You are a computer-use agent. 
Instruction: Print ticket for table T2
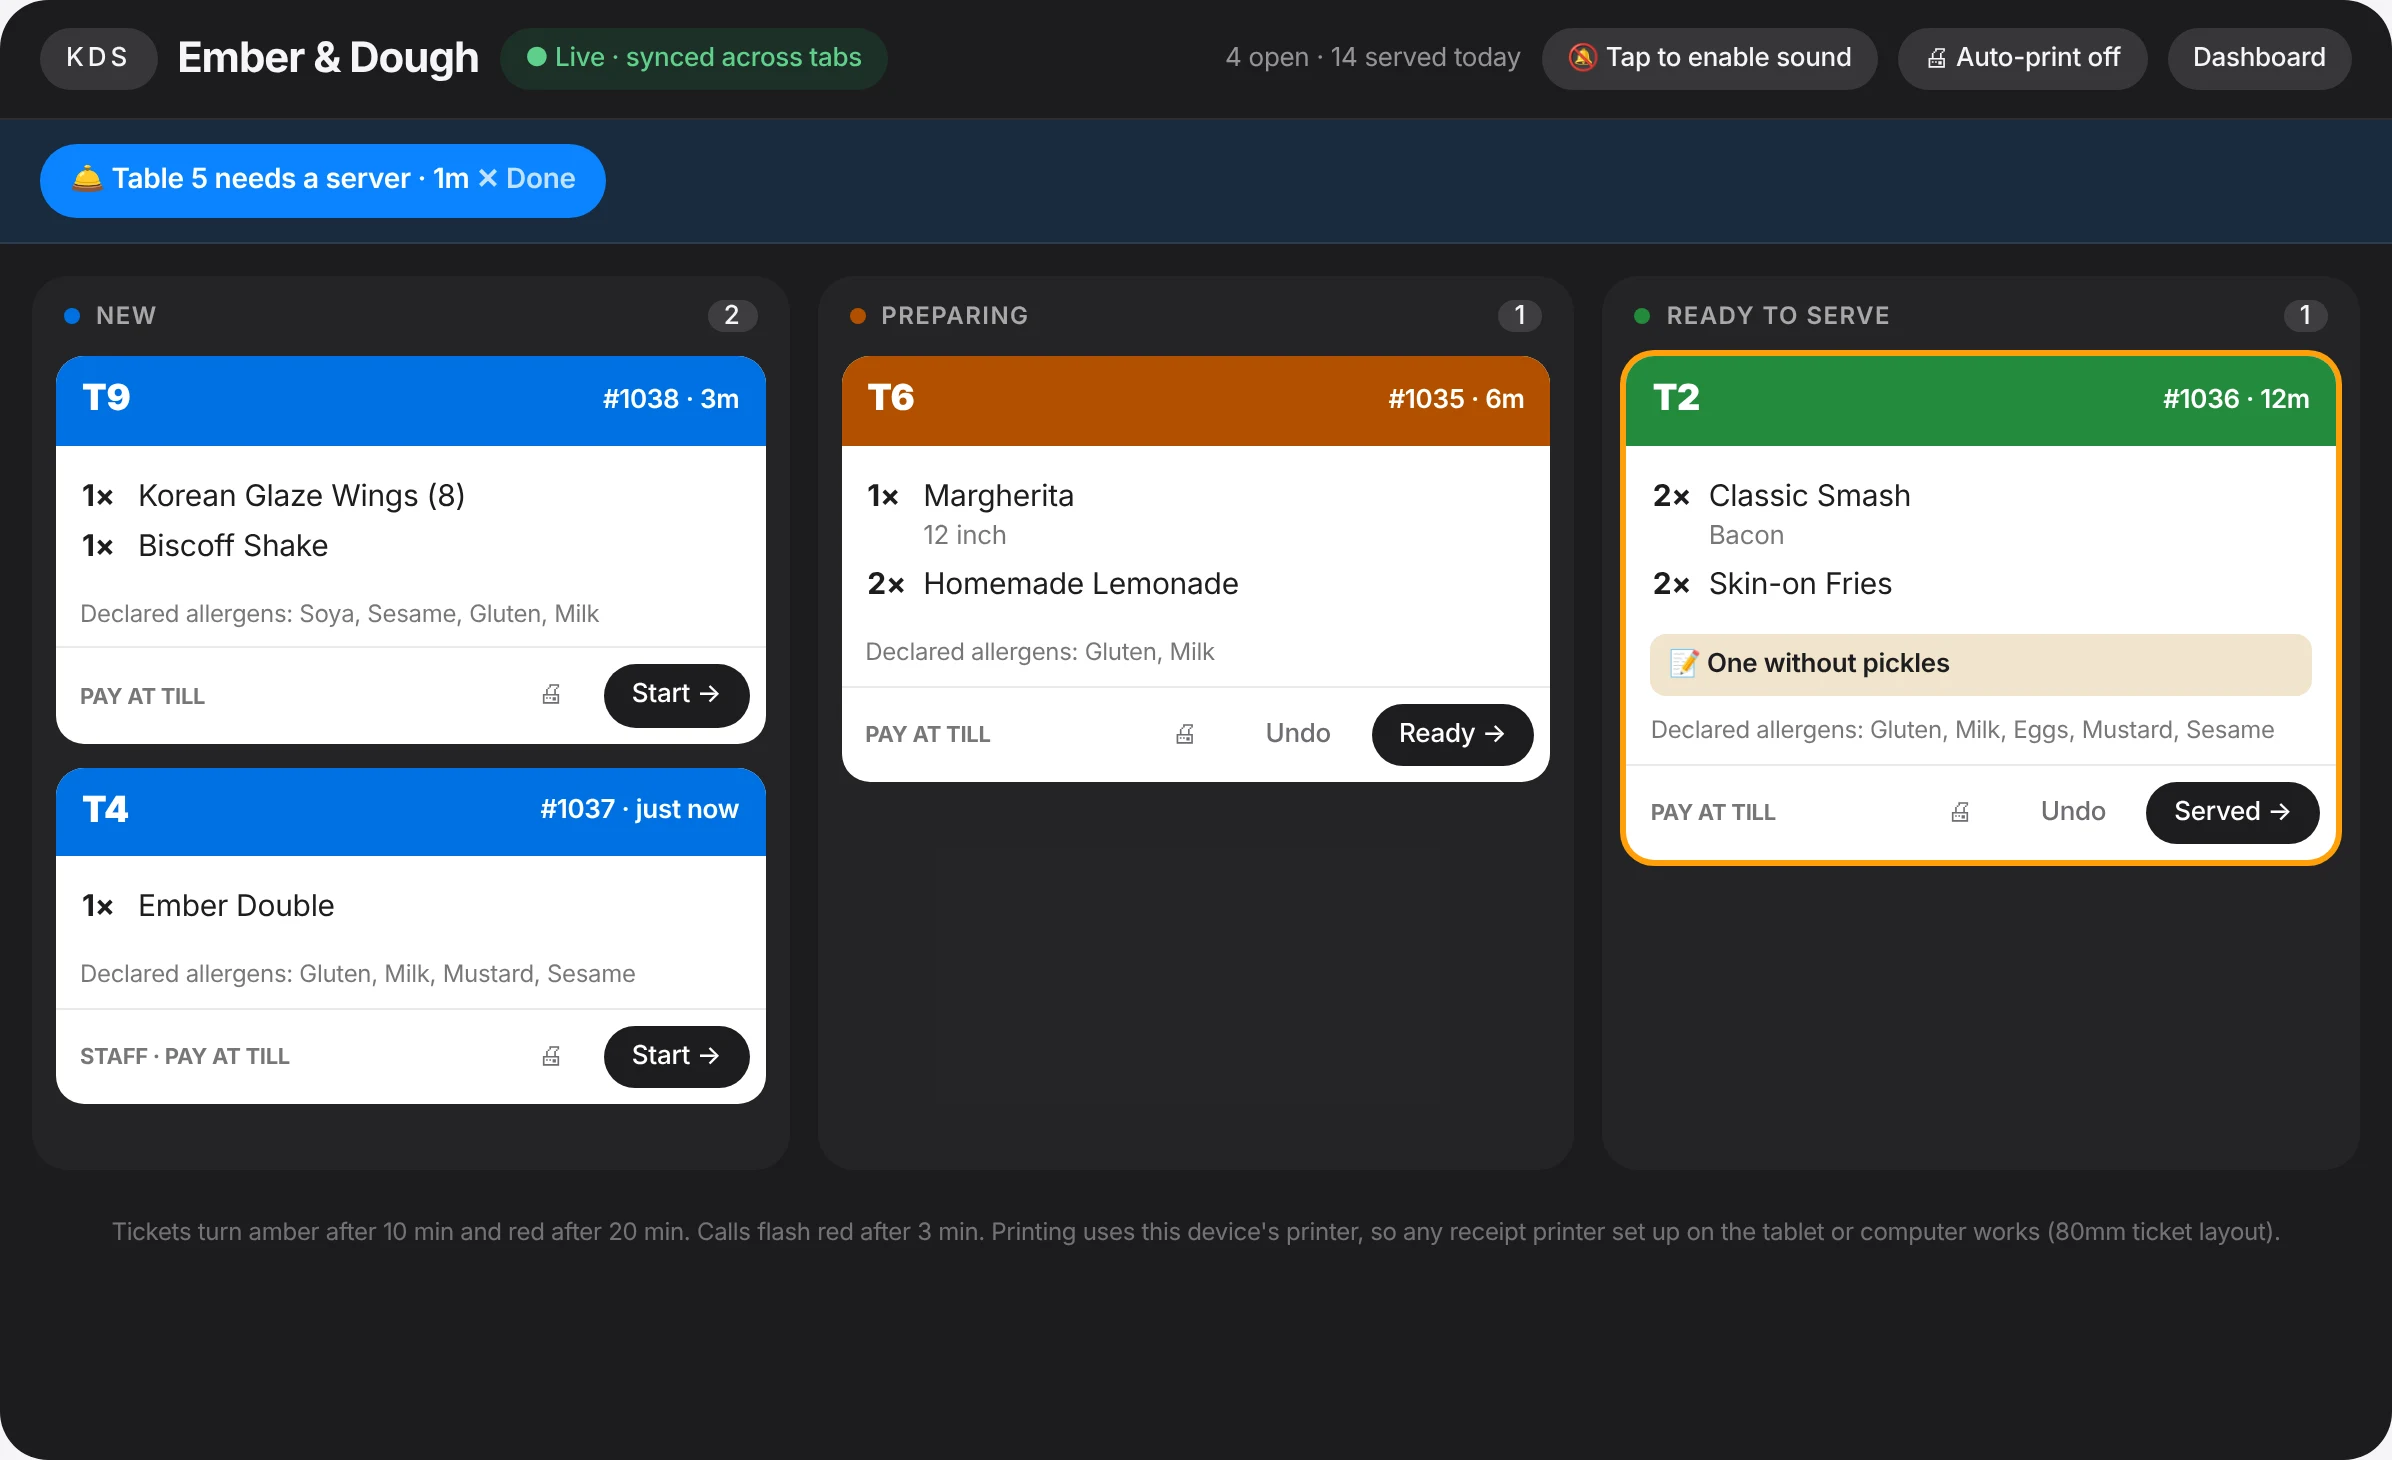[x=1960, y=812]
